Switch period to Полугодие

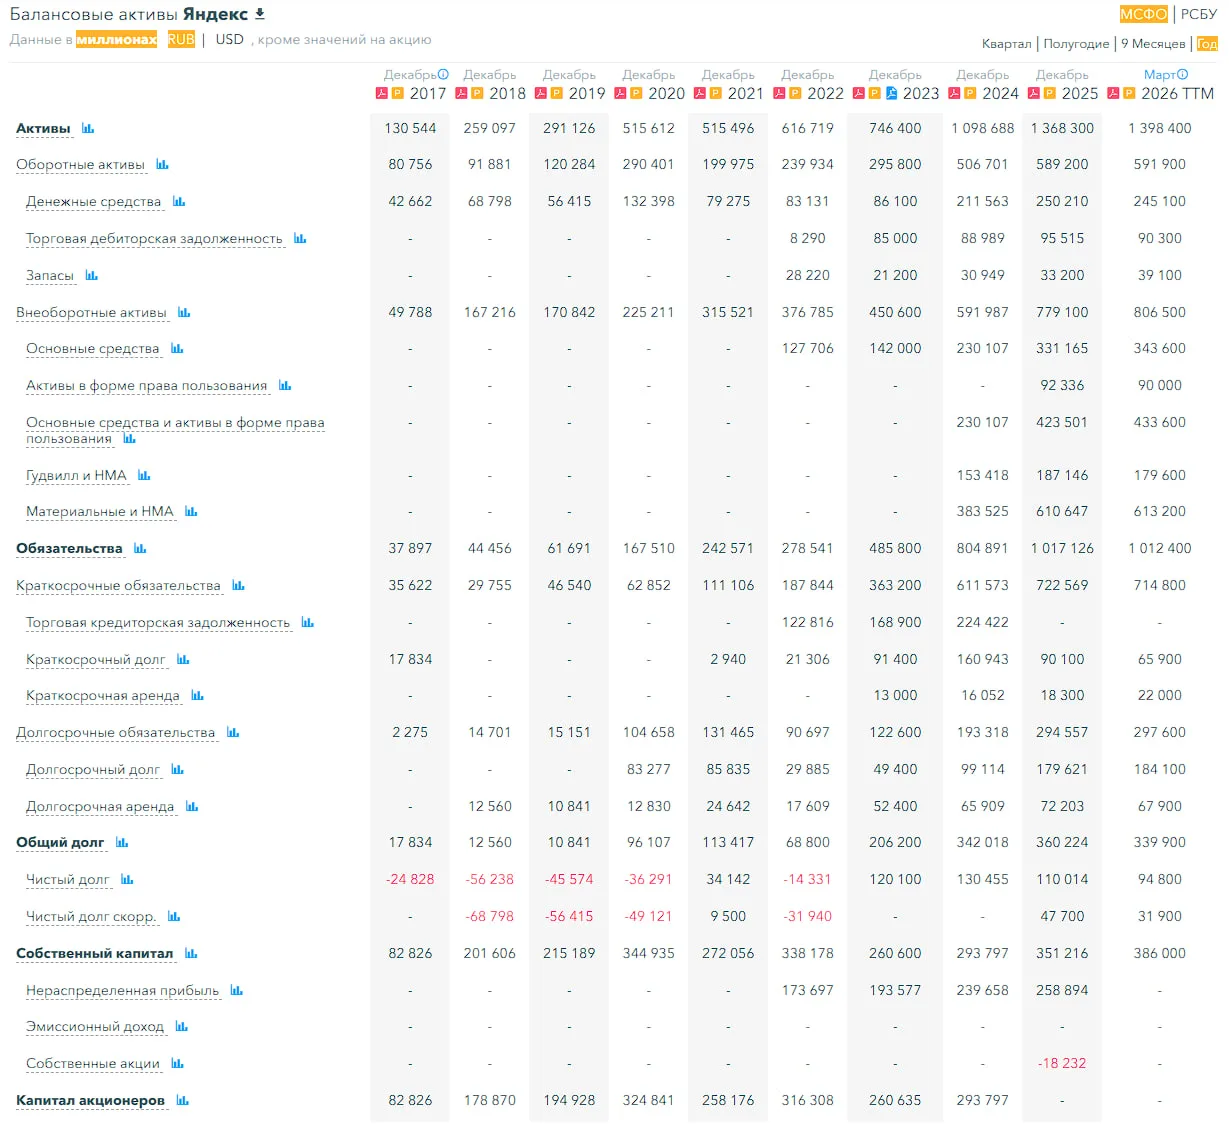coord(1076,44)
